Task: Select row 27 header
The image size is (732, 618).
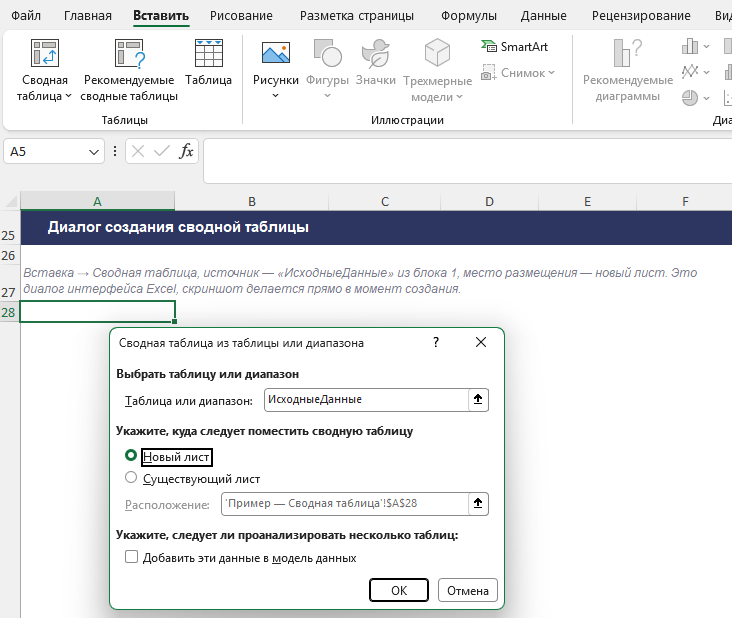Action: coord(8,283)
